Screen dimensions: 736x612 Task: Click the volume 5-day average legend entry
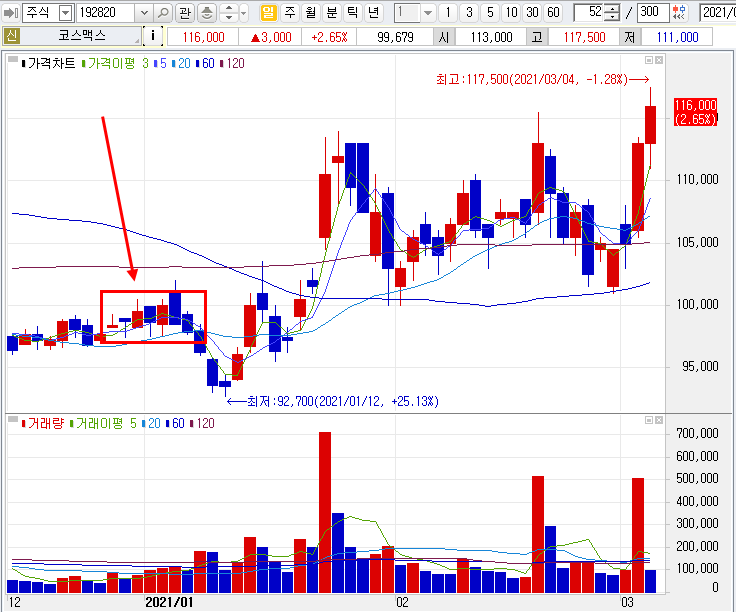[133, 423]
